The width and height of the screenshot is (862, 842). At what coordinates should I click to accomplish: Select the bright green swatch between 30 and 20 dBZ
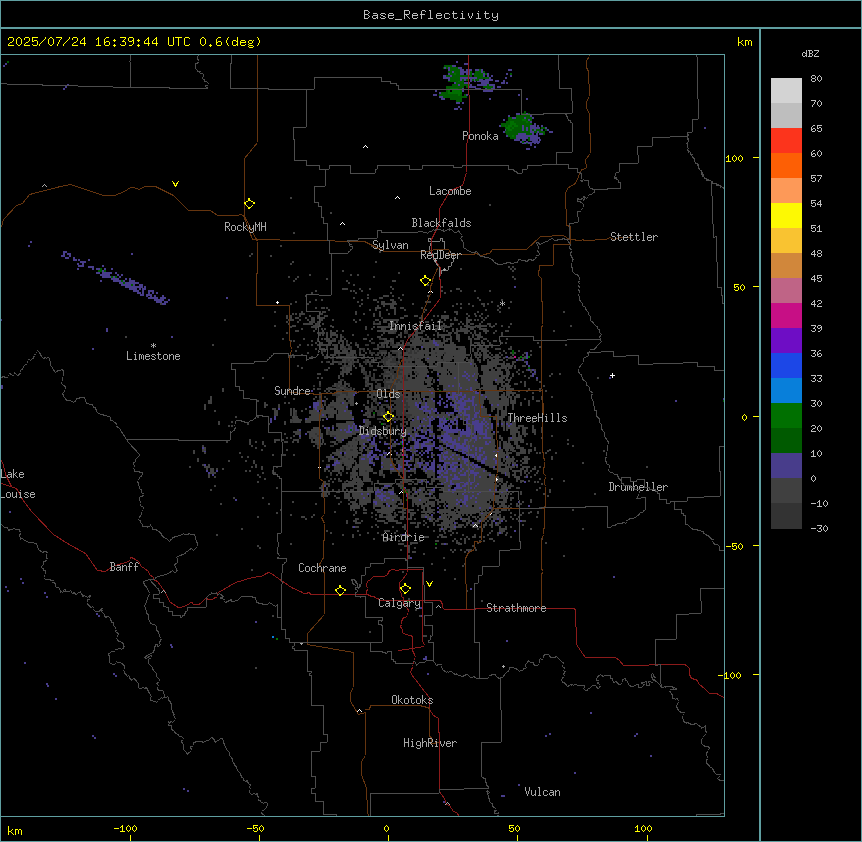pyautogui.click(x=786, y=416)
